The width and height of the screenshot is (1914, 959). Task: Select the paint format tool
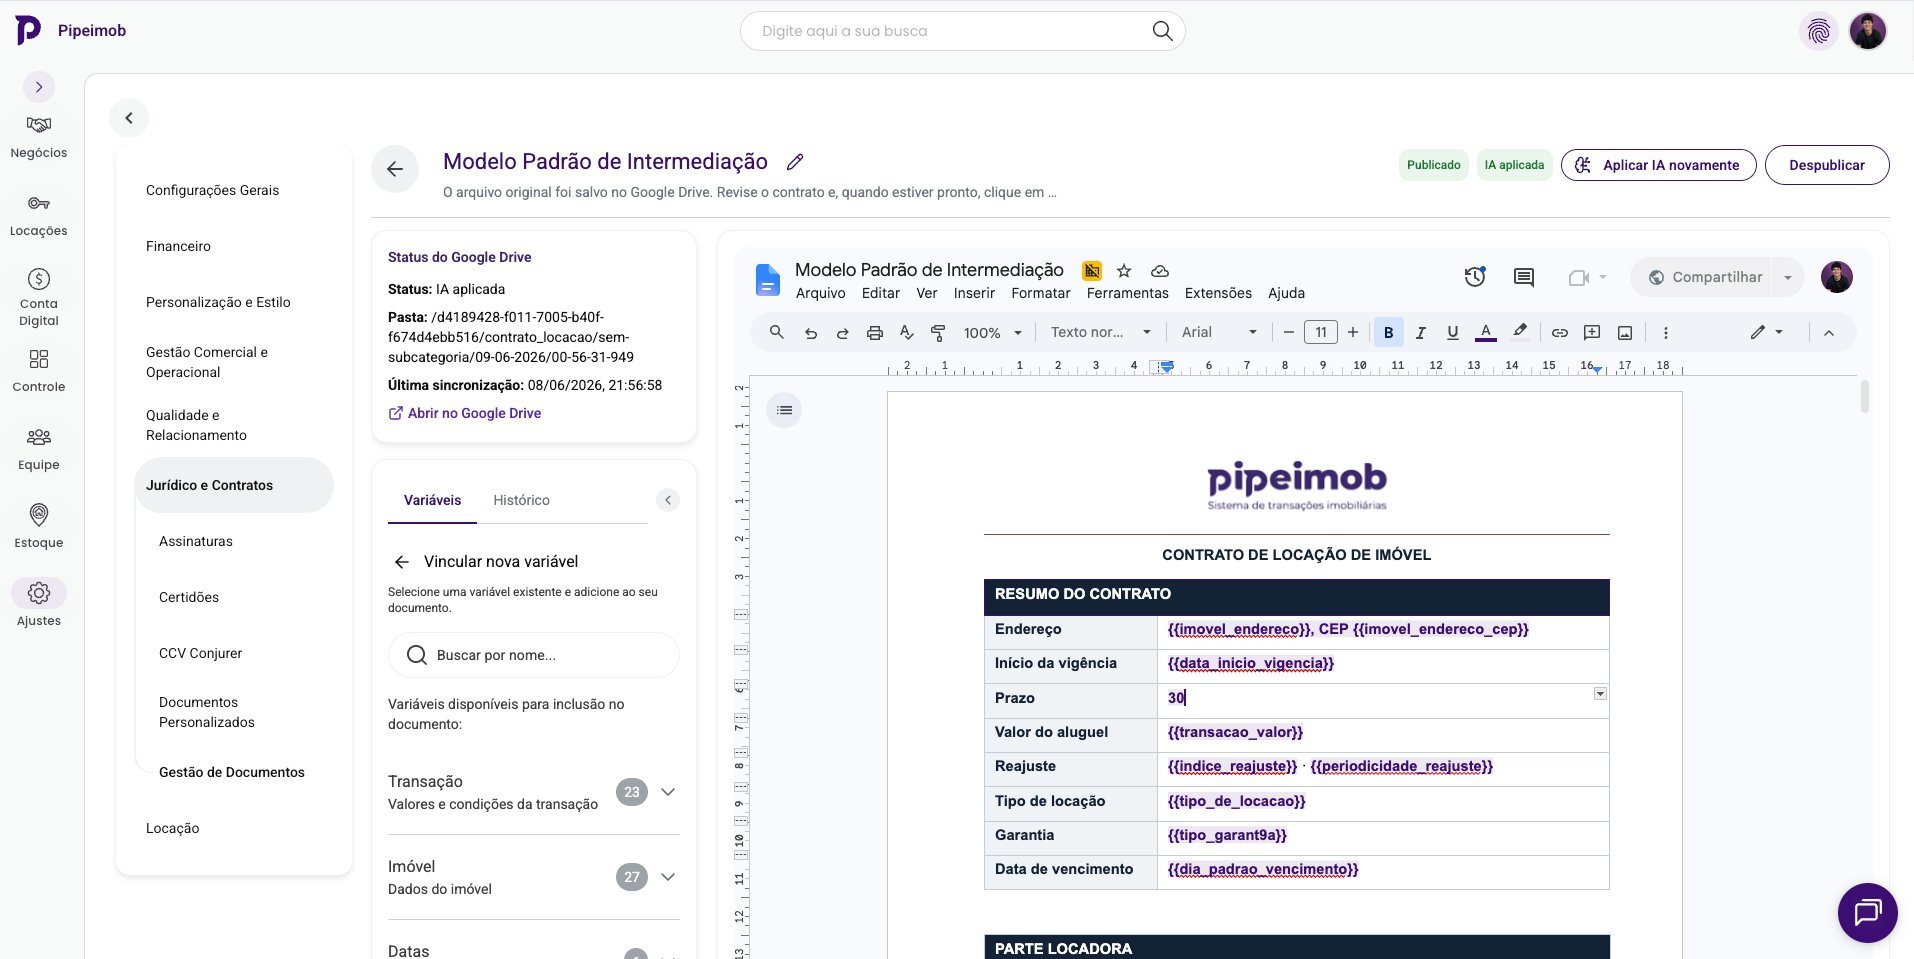(938, 333)
